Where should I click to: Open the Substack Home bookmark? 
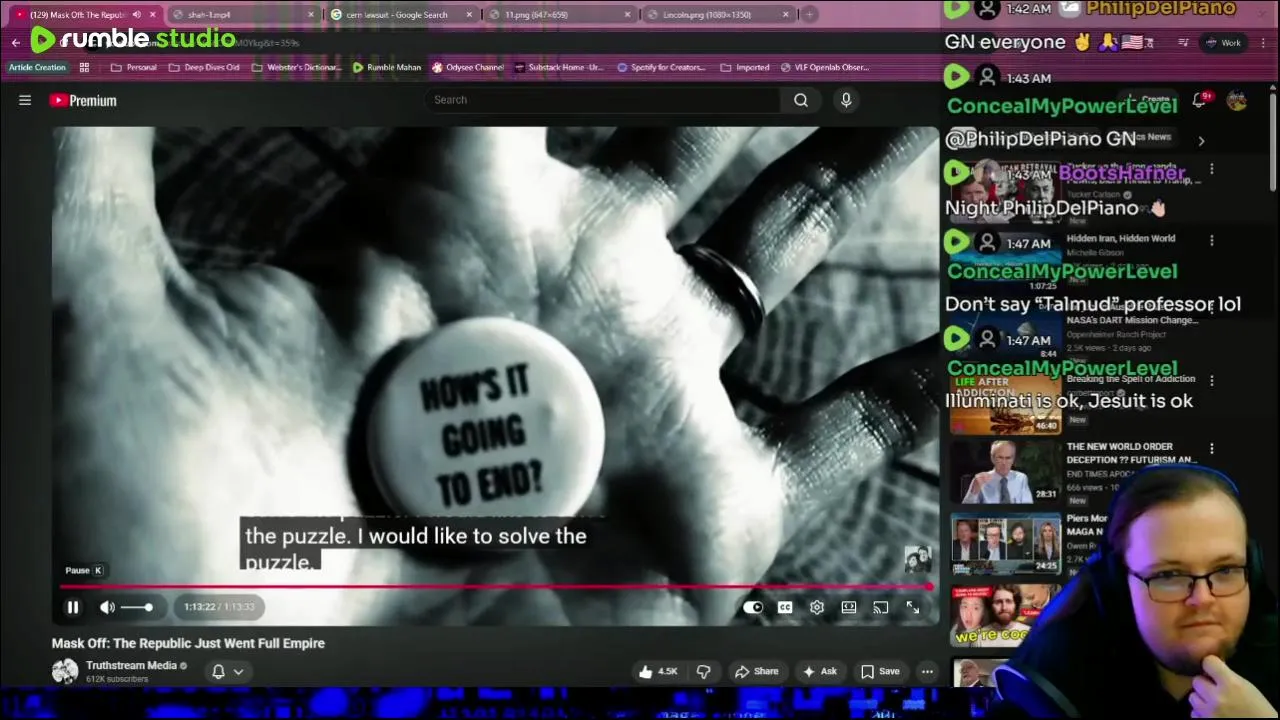point(558,68)
